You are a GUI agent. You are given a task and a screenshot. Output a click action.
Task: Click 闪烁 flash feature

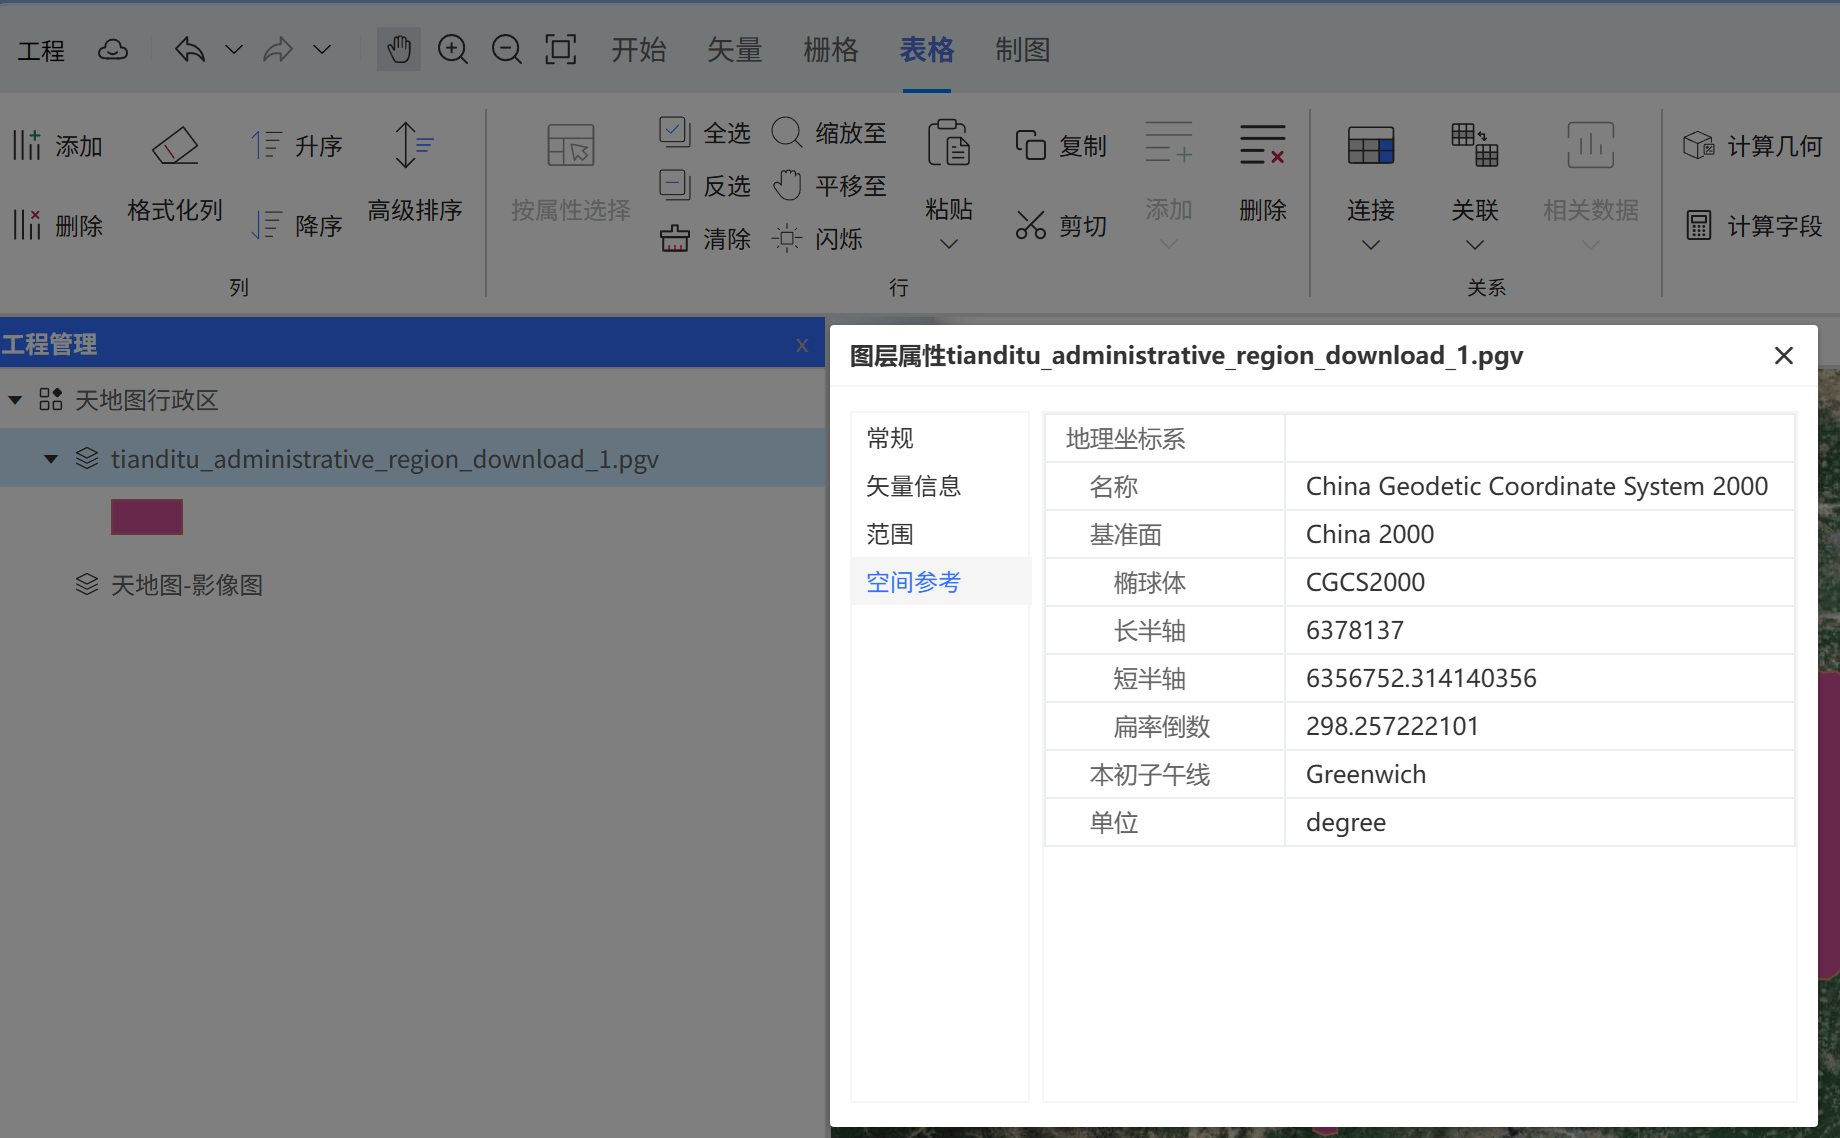[817, 239]
